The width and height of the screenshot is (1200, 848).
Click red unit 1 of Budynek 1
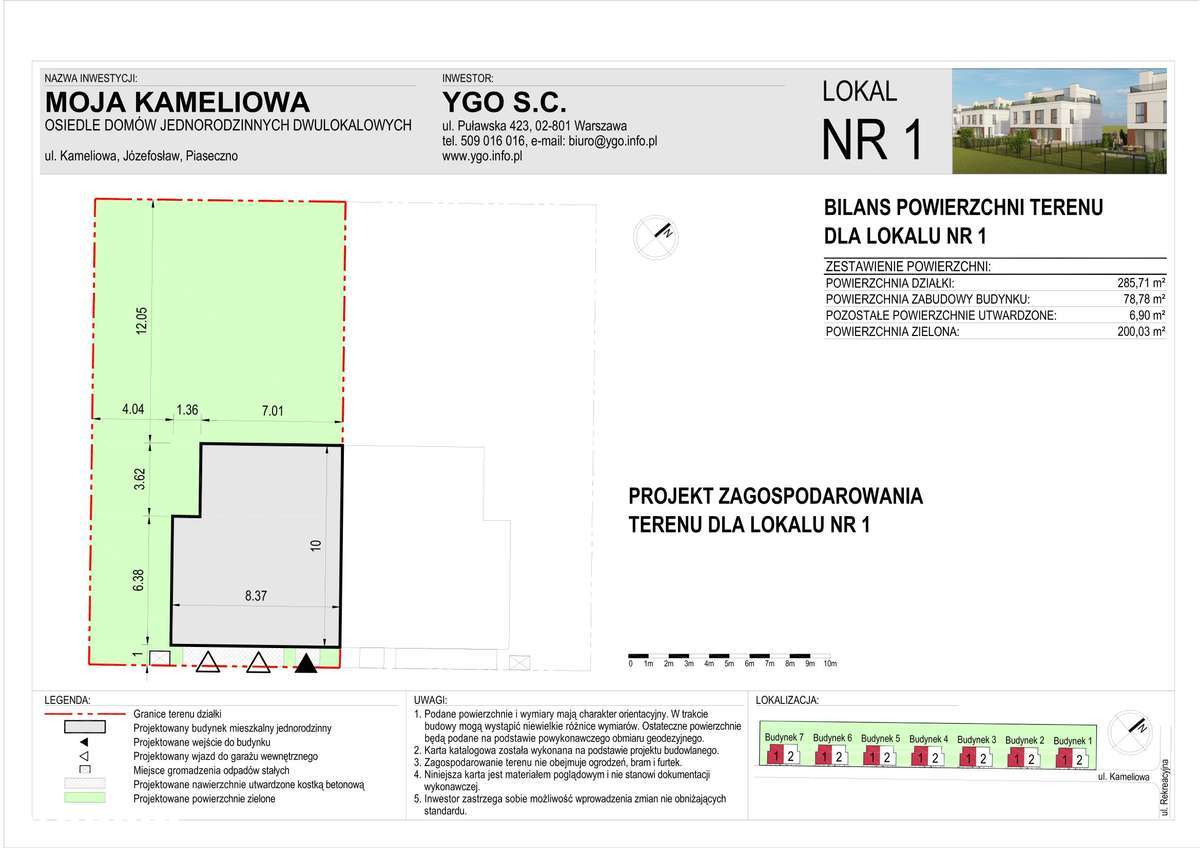tap(1065, 759)
